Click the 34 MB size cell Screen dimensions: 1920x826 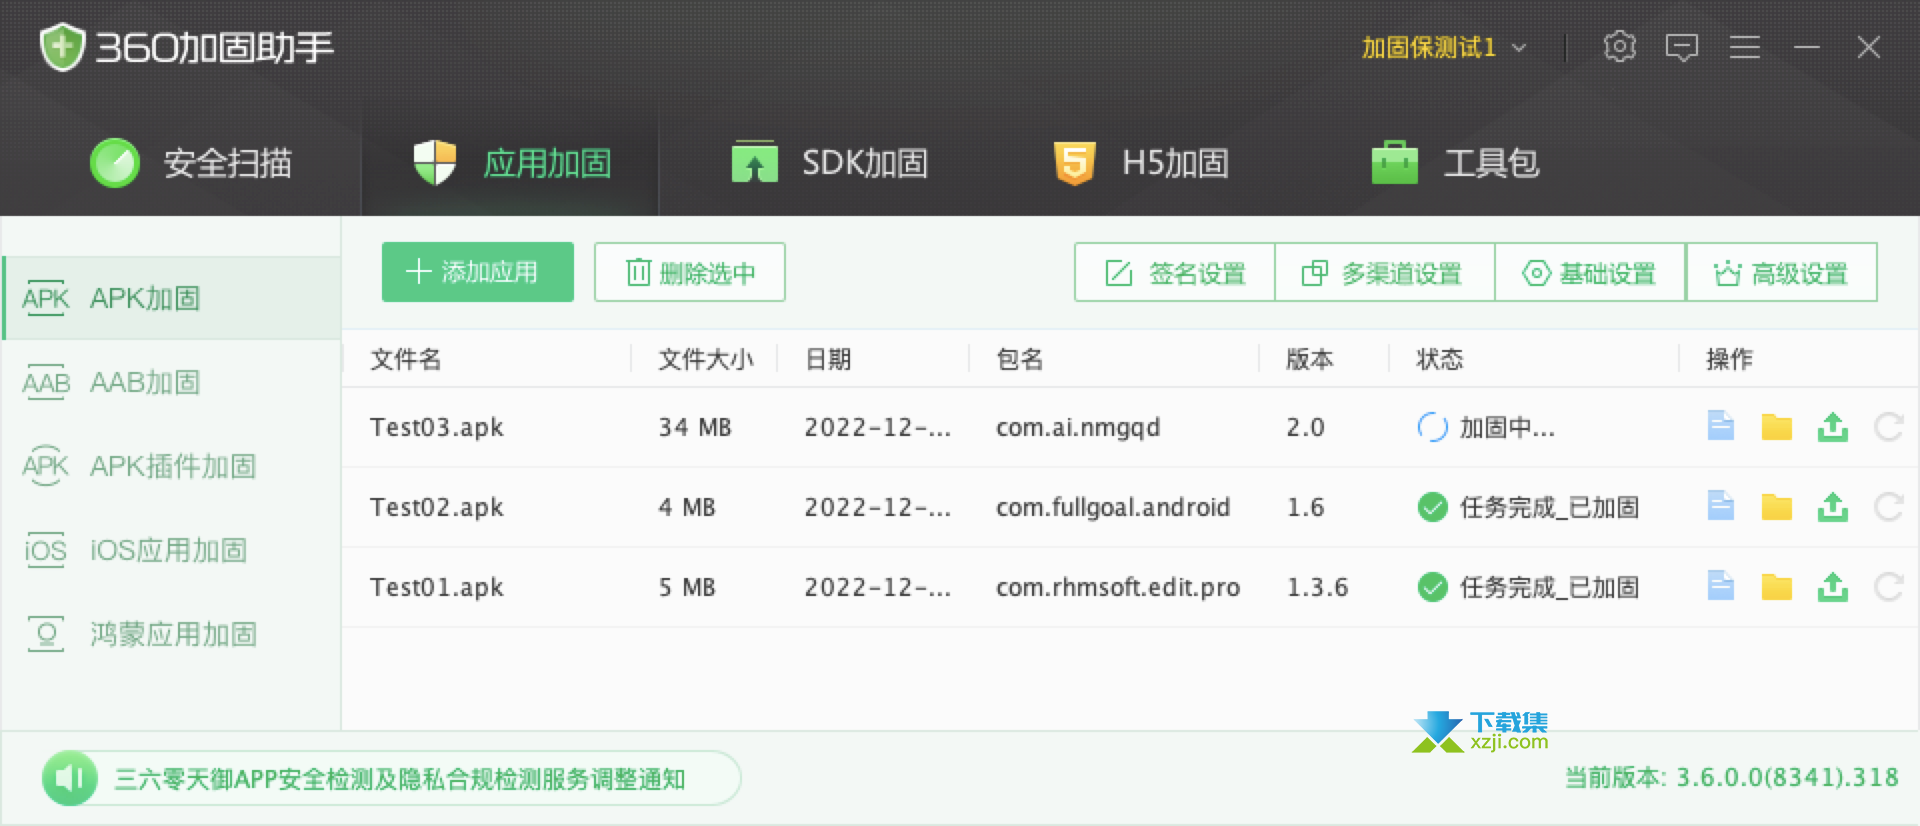point(694,427)
